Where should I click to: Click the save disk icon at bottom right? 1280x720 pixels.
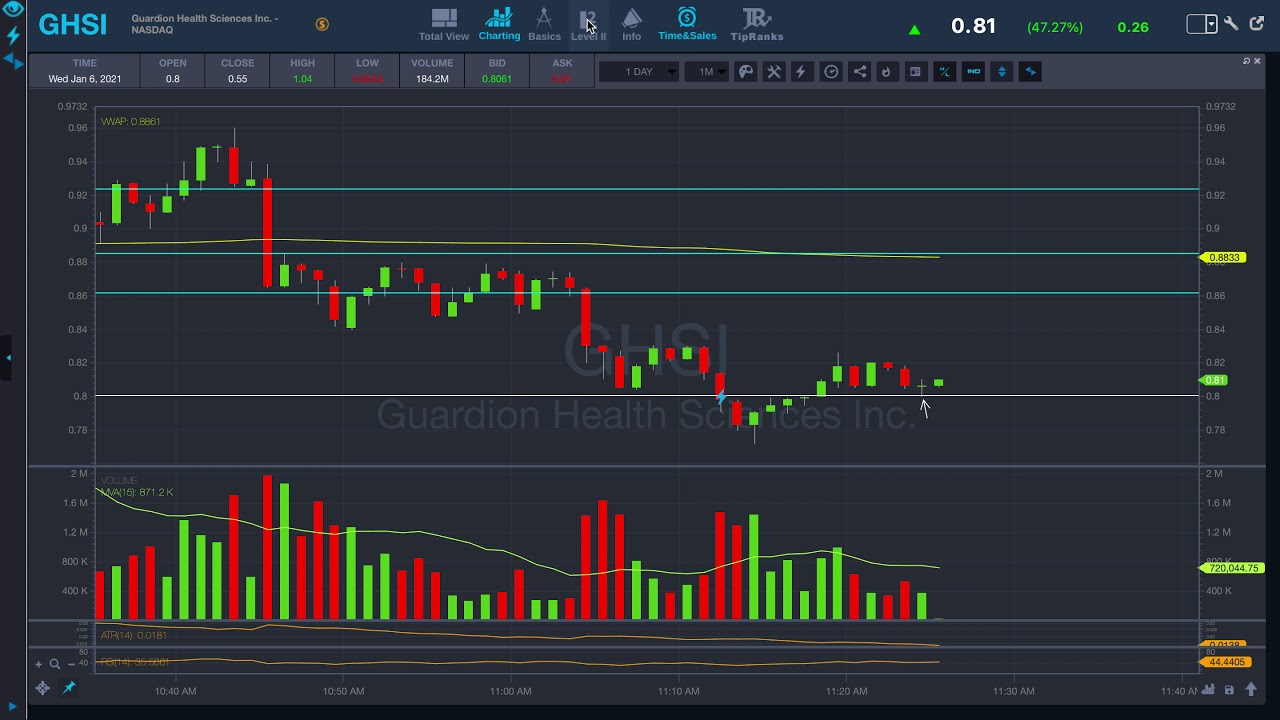pos(1229,689)
